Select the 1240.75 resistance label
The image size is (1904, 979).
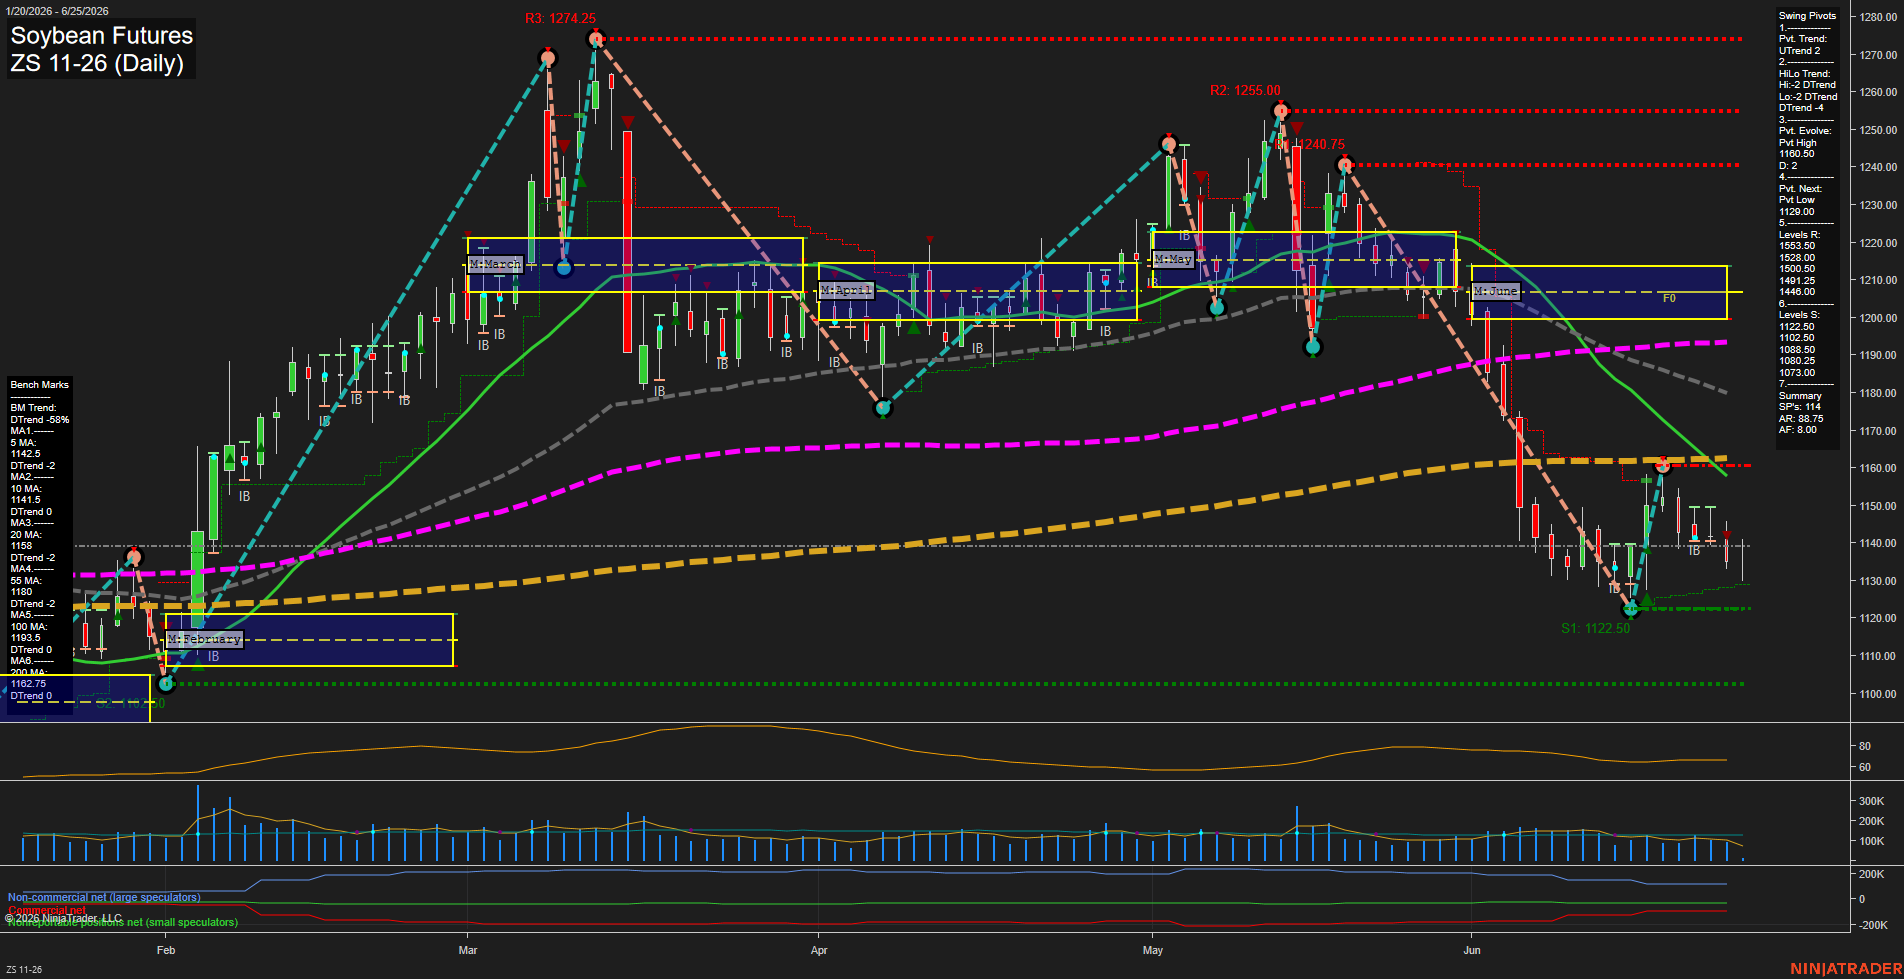pos(1322,144)
